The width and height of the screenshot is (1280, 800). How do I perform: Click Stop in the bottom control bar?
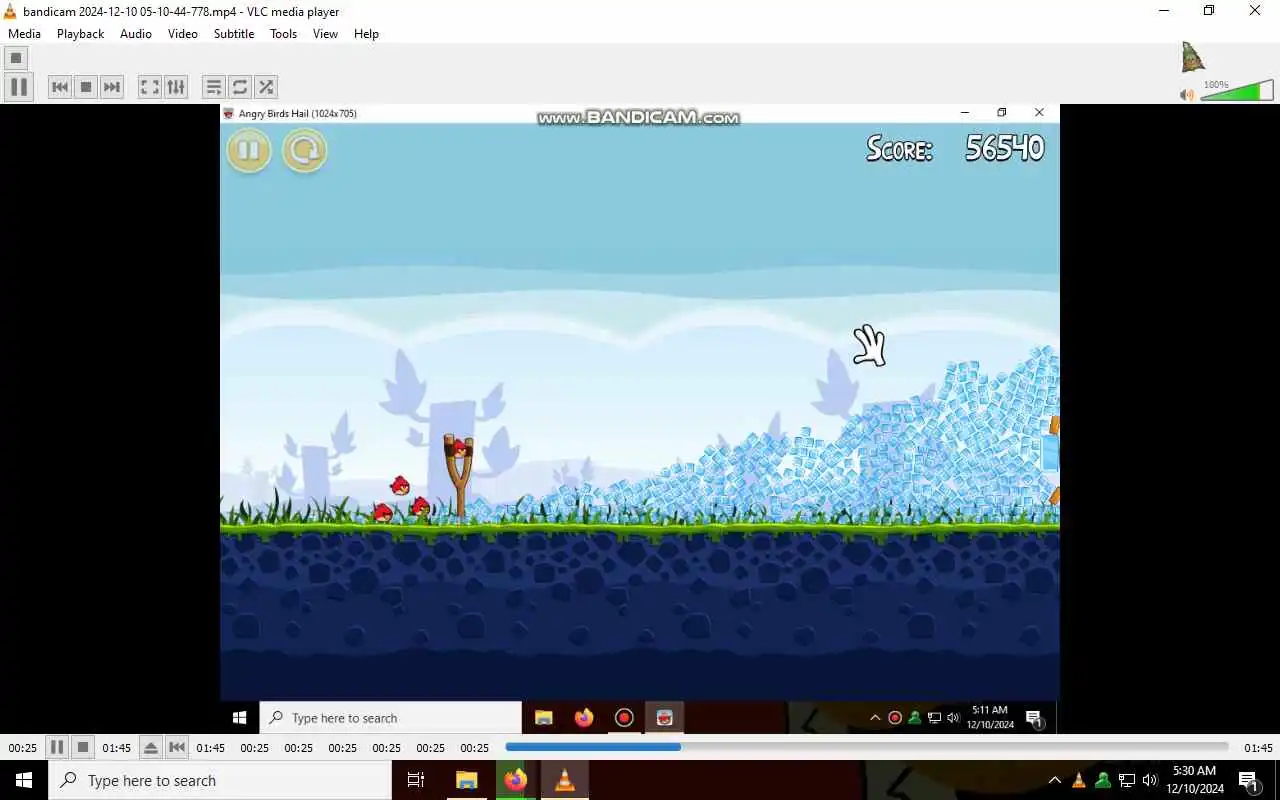tap(83, 747)
